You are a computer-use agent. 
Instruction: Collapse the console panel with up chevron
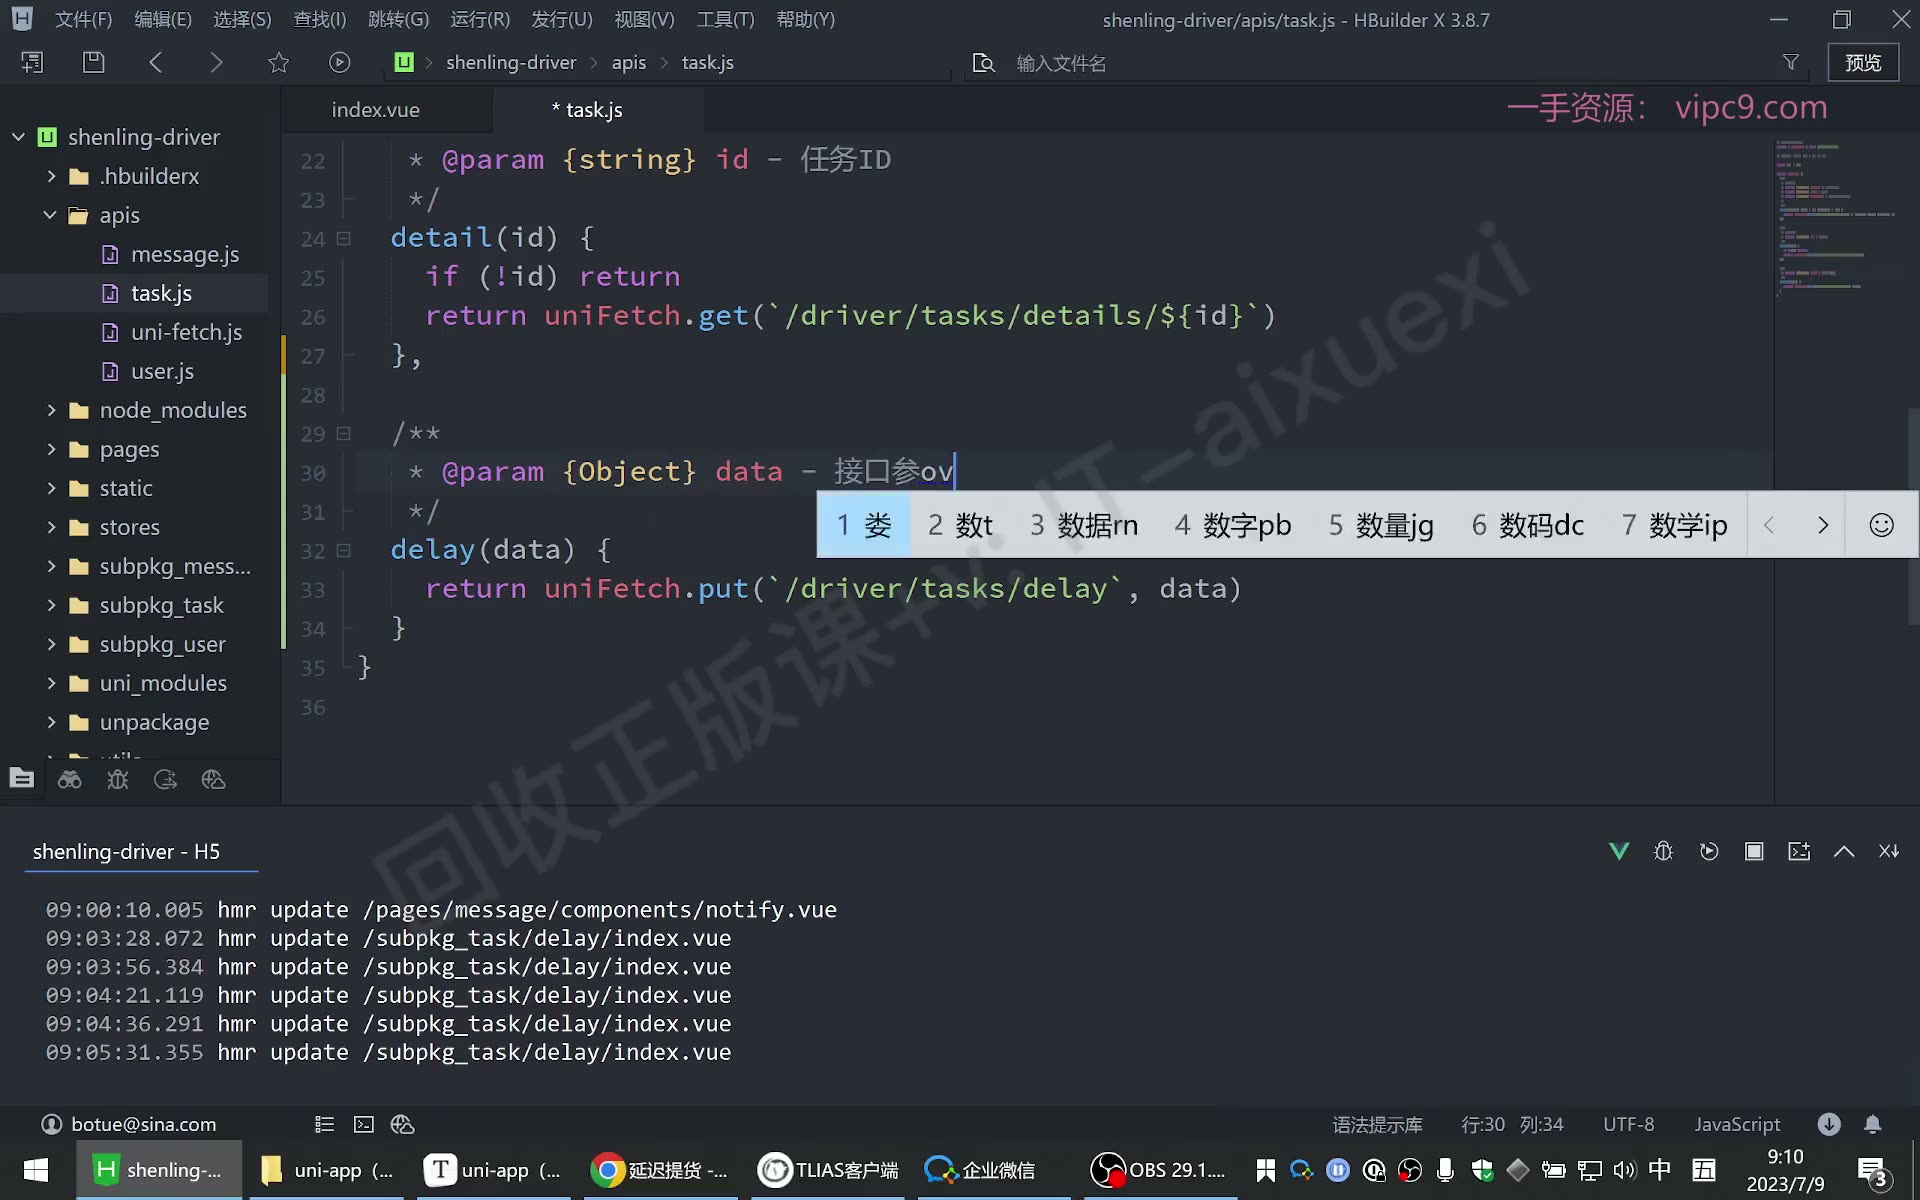tap(1844, 851)
